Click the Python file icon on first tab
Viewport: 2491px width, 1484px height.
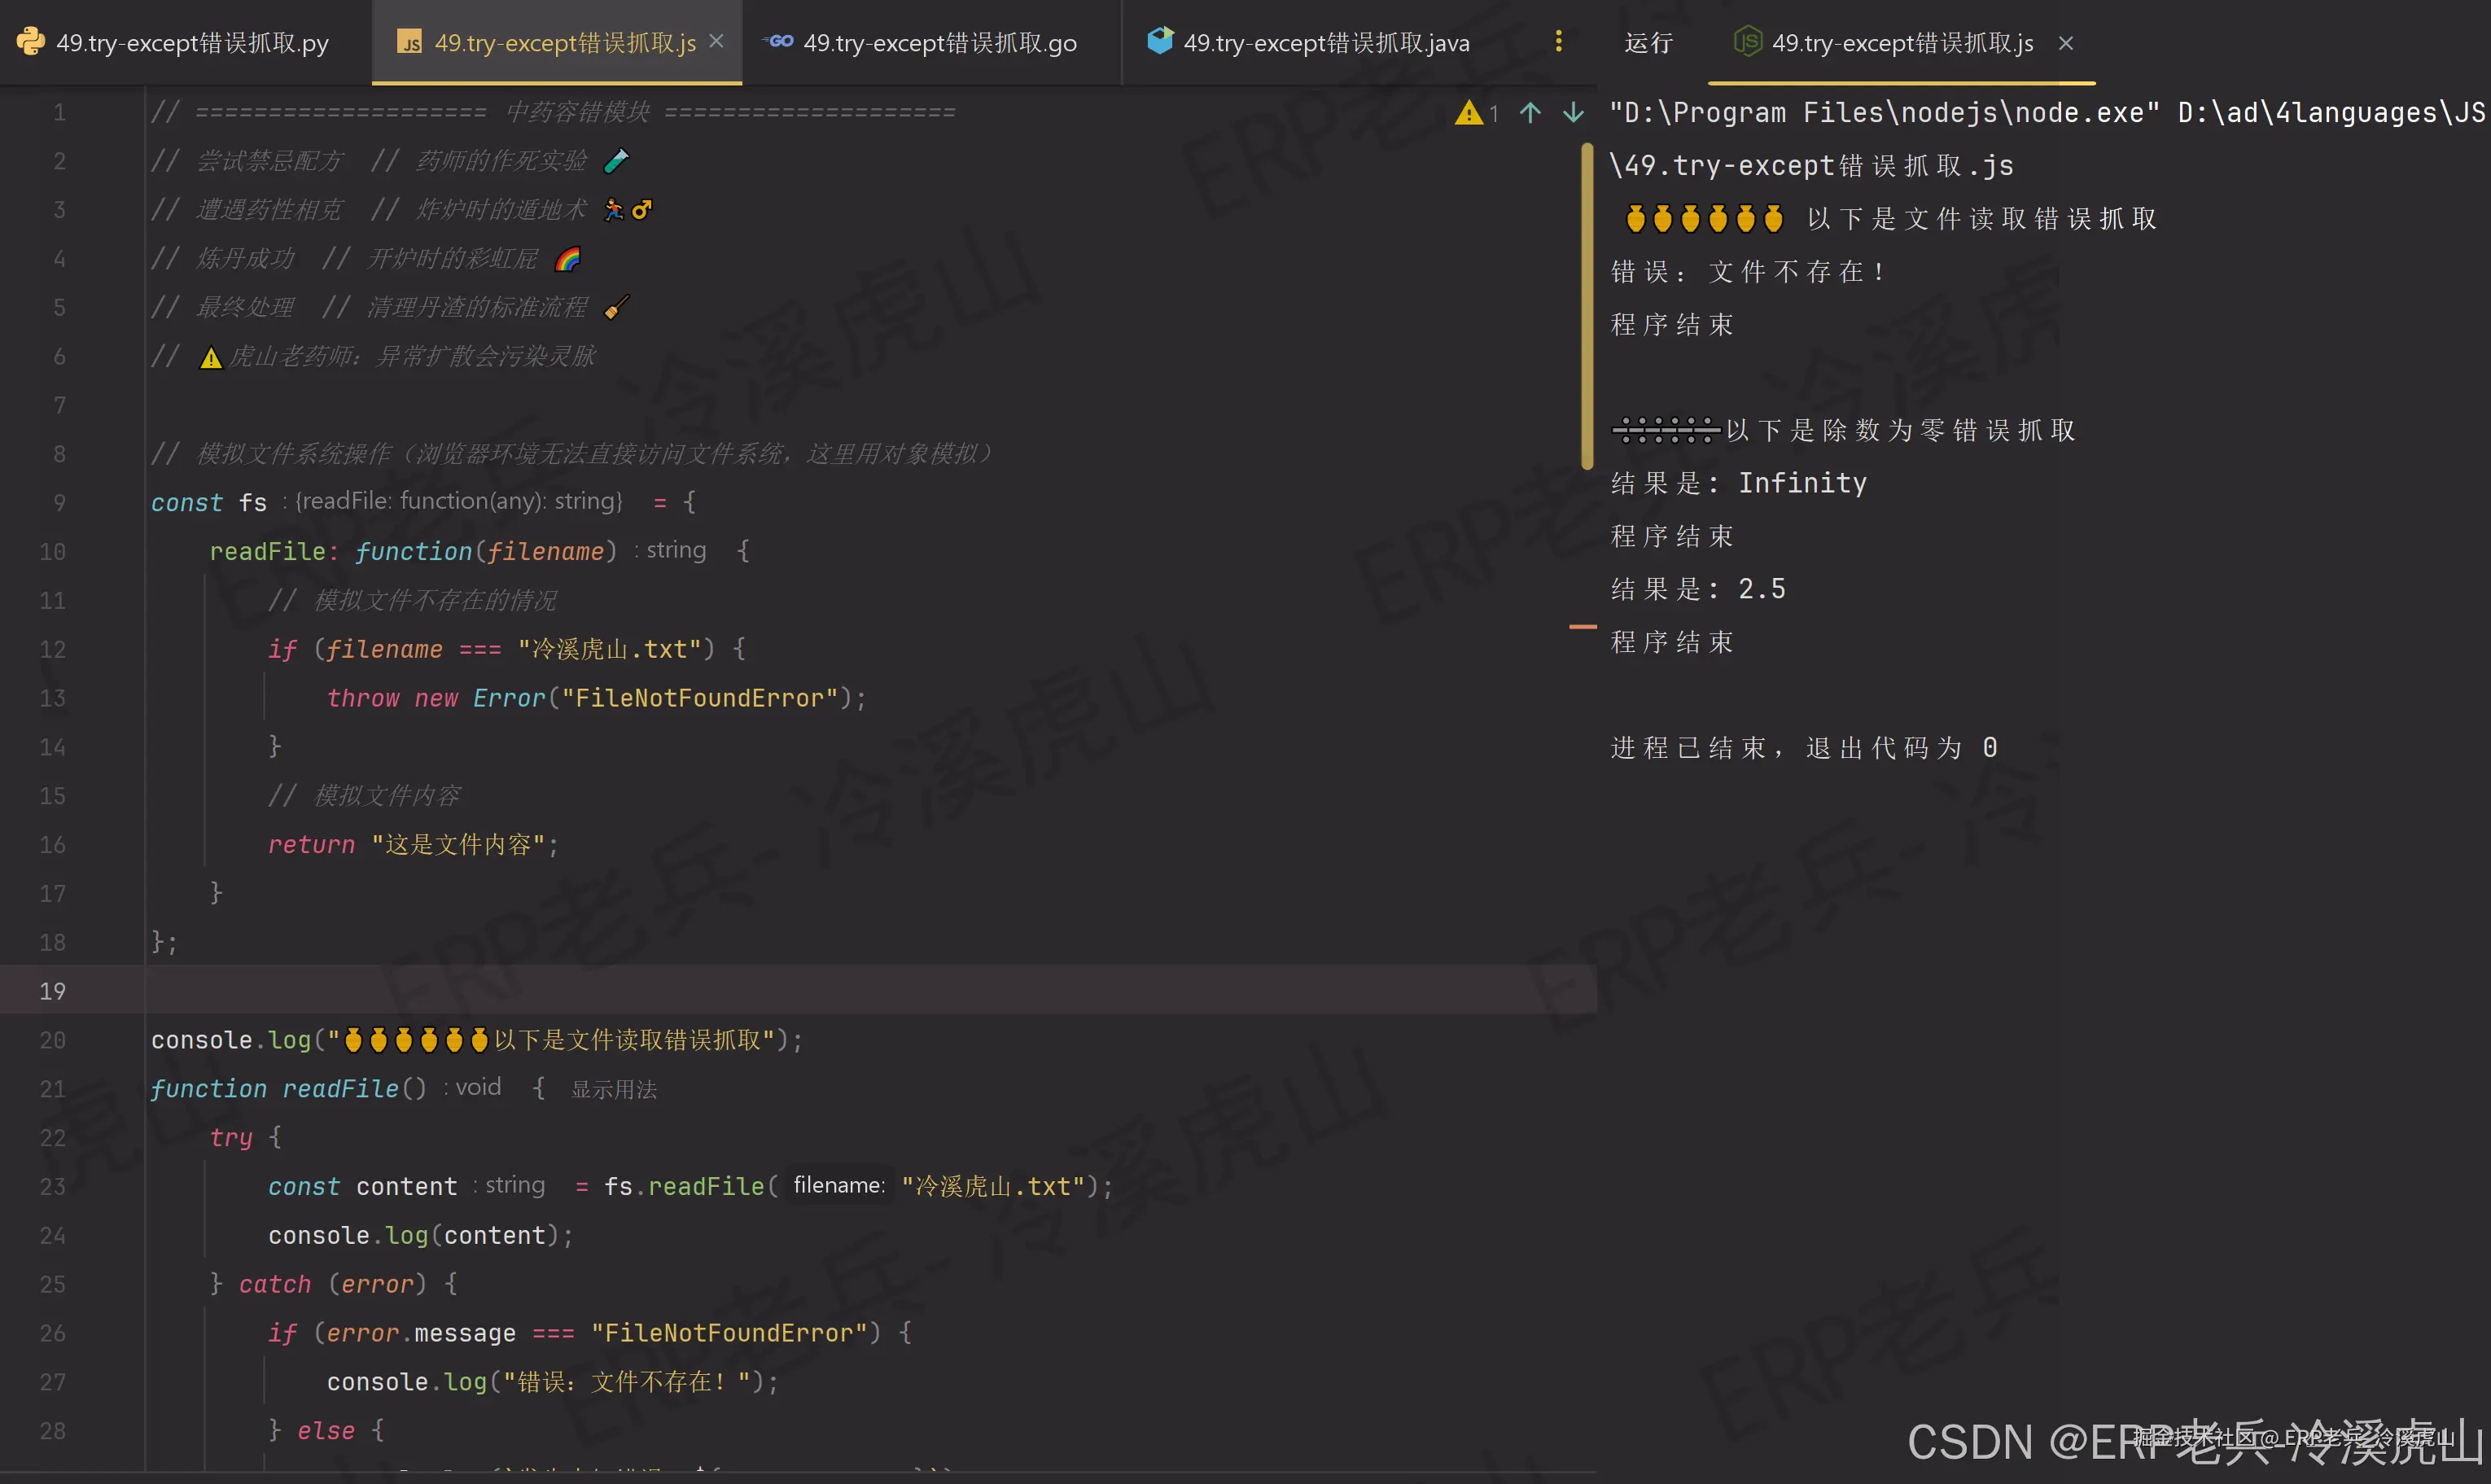30,42
